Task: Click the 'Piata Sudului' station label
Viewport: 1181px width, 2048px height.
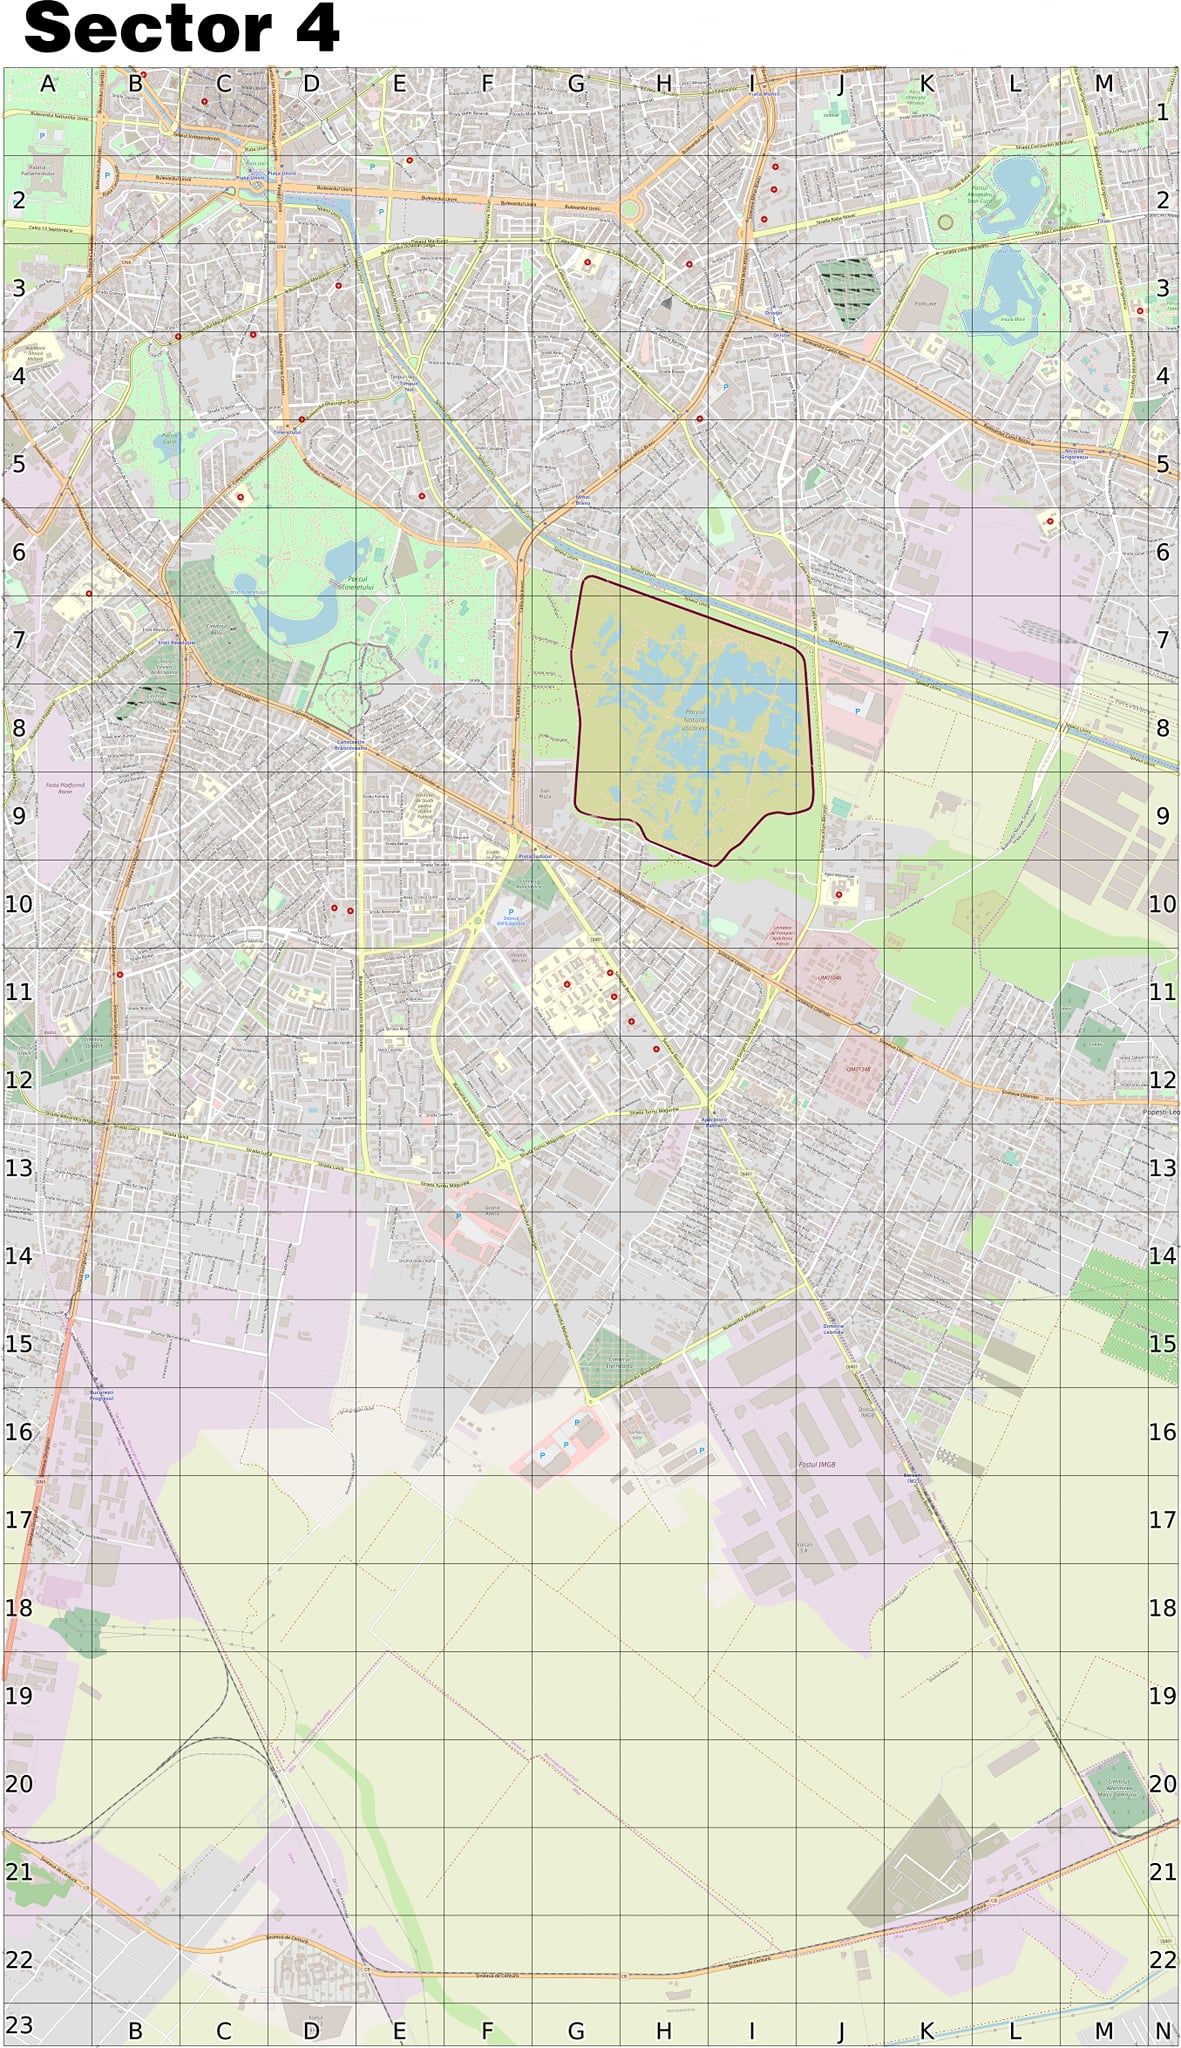Action: click(535, 857)
